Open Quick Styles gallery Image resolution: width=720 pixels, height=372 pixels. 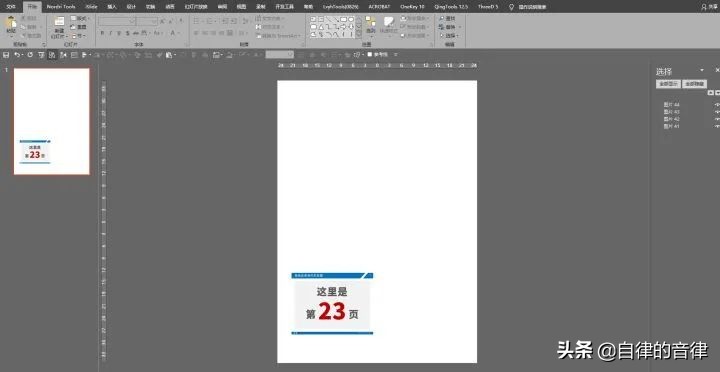pyautogui.click(x=388, y=28)
